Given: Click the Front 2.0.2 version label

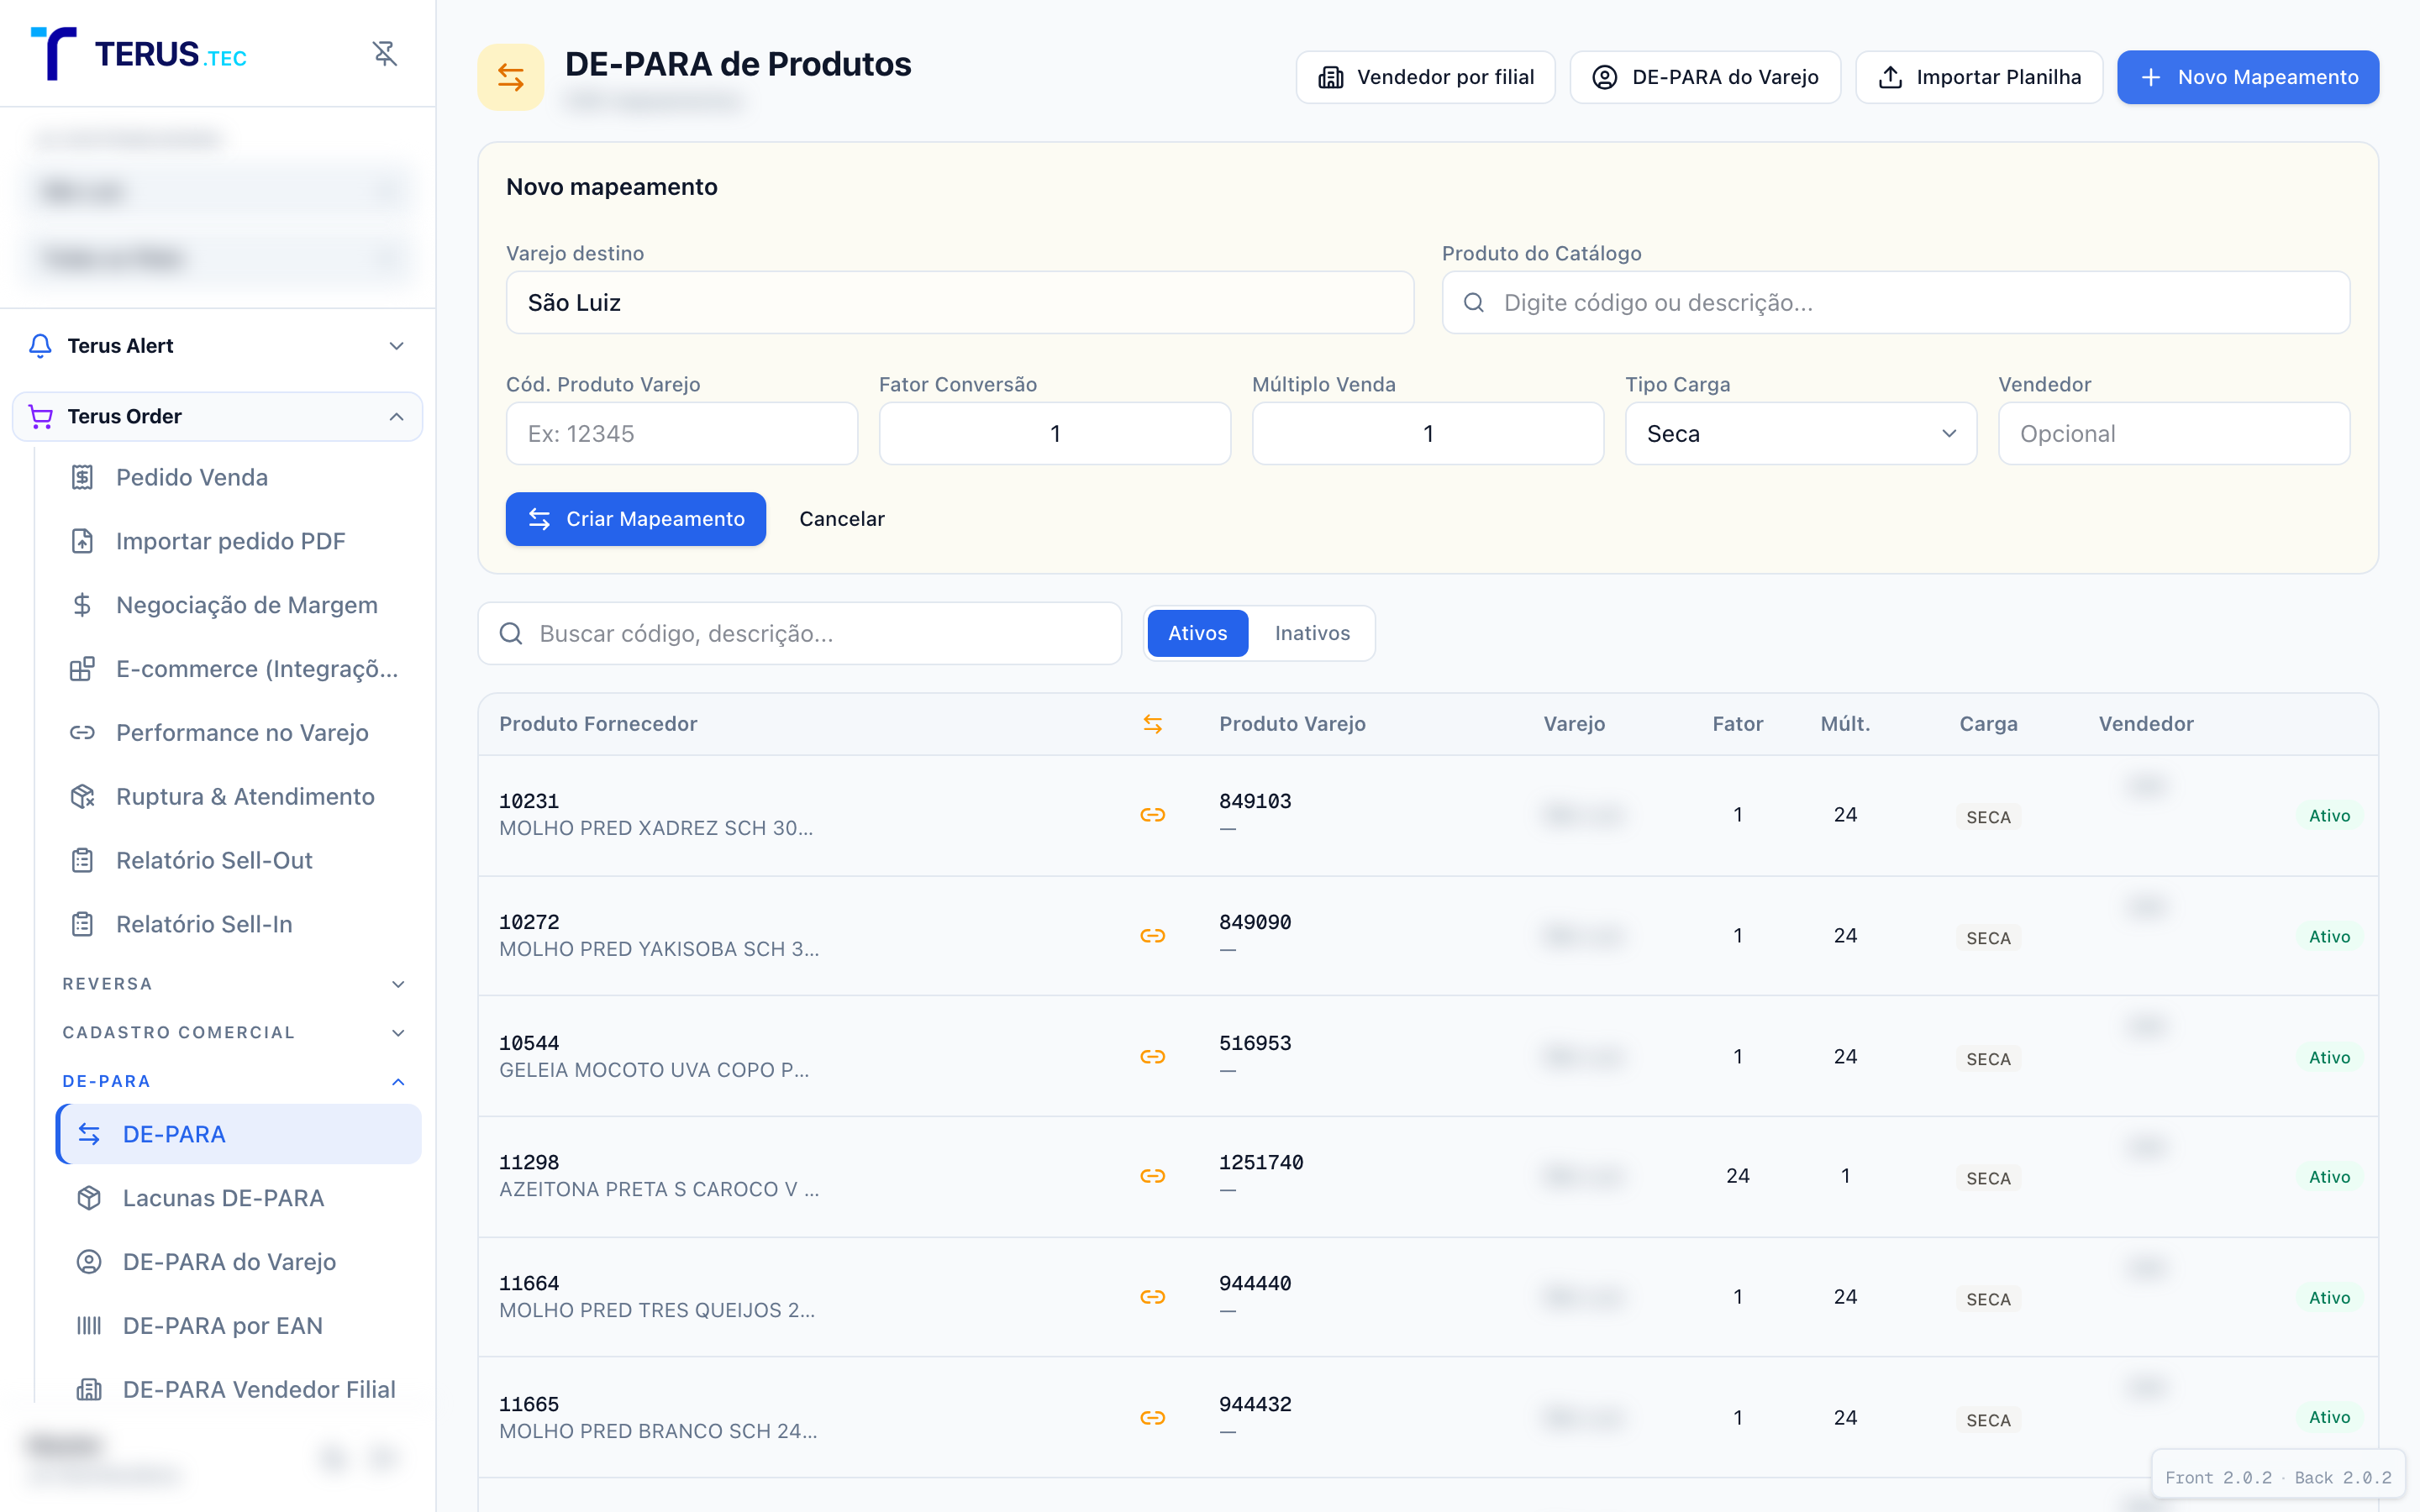Looking at the screenshot, I should tap(2218, 1478).
